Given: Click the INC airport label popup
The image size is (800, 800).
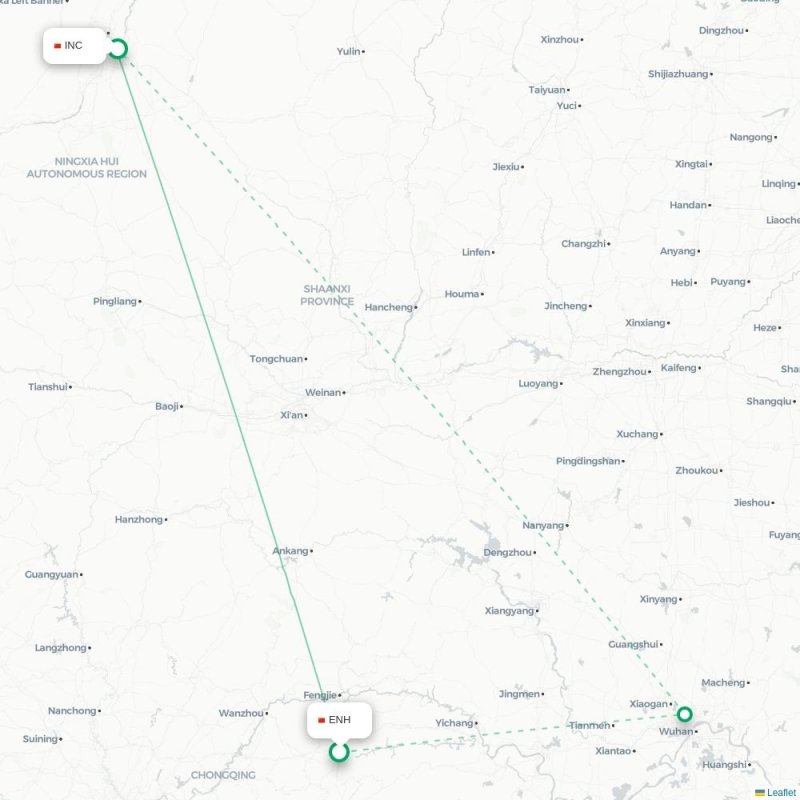Looking at the screenshot, I should (74, 46).
